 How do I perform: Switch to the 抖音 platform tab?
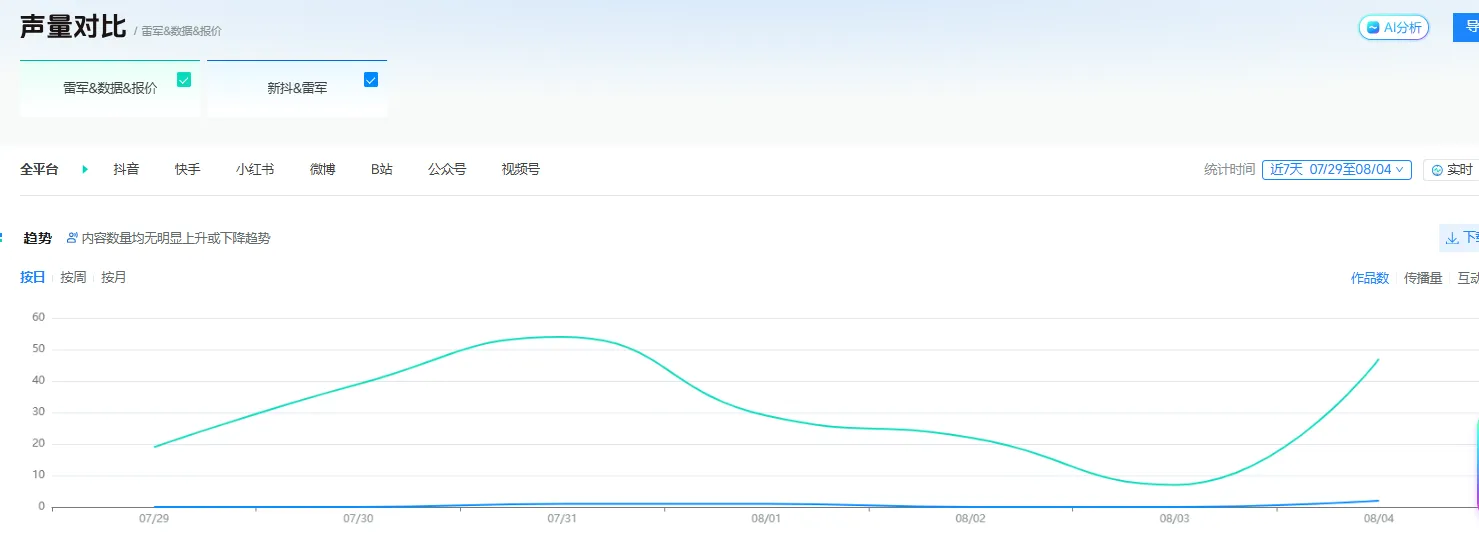coord(126,170)
